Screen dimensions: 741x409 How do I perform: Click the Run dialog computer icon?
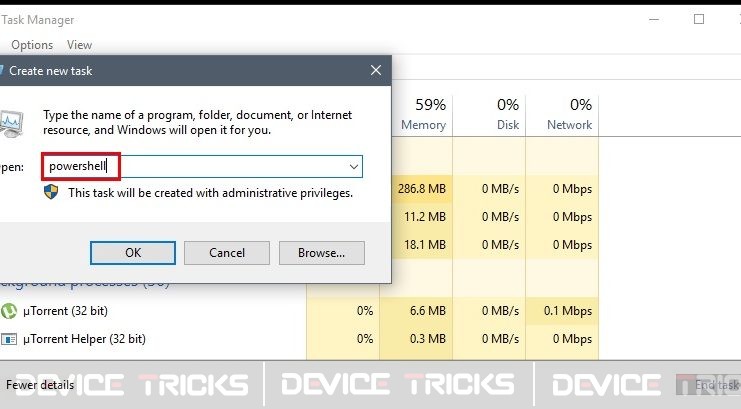click(11, 123)
